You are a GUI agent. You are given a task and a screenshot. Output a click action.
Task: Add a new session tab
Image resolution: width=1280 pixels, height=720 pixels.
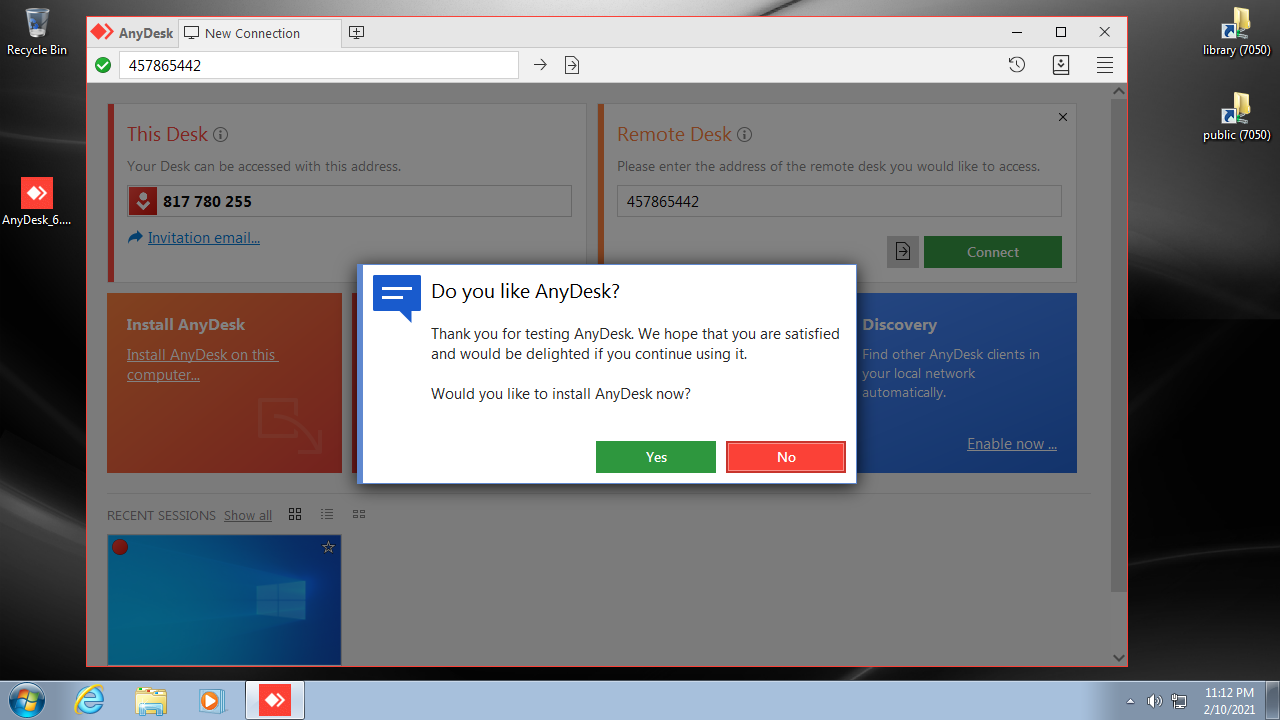coord(356,33)
